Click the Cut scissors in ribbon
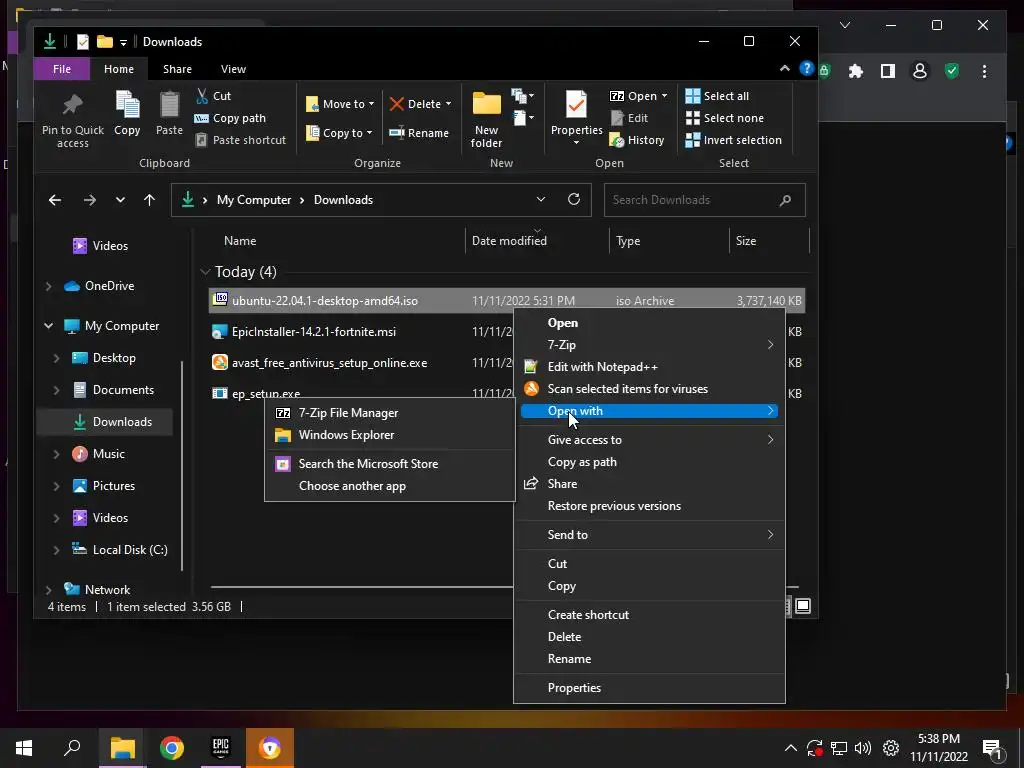The height and width of the screenshot is (768, 1024). pyautogui.click(x=202, y=96)
